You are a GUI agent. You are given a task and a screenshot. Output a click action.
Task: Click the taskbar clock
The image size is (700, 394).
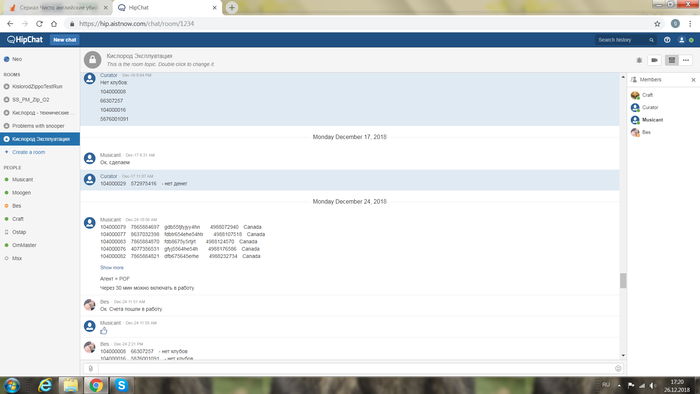pyautogui.click(x=677, y=386)
